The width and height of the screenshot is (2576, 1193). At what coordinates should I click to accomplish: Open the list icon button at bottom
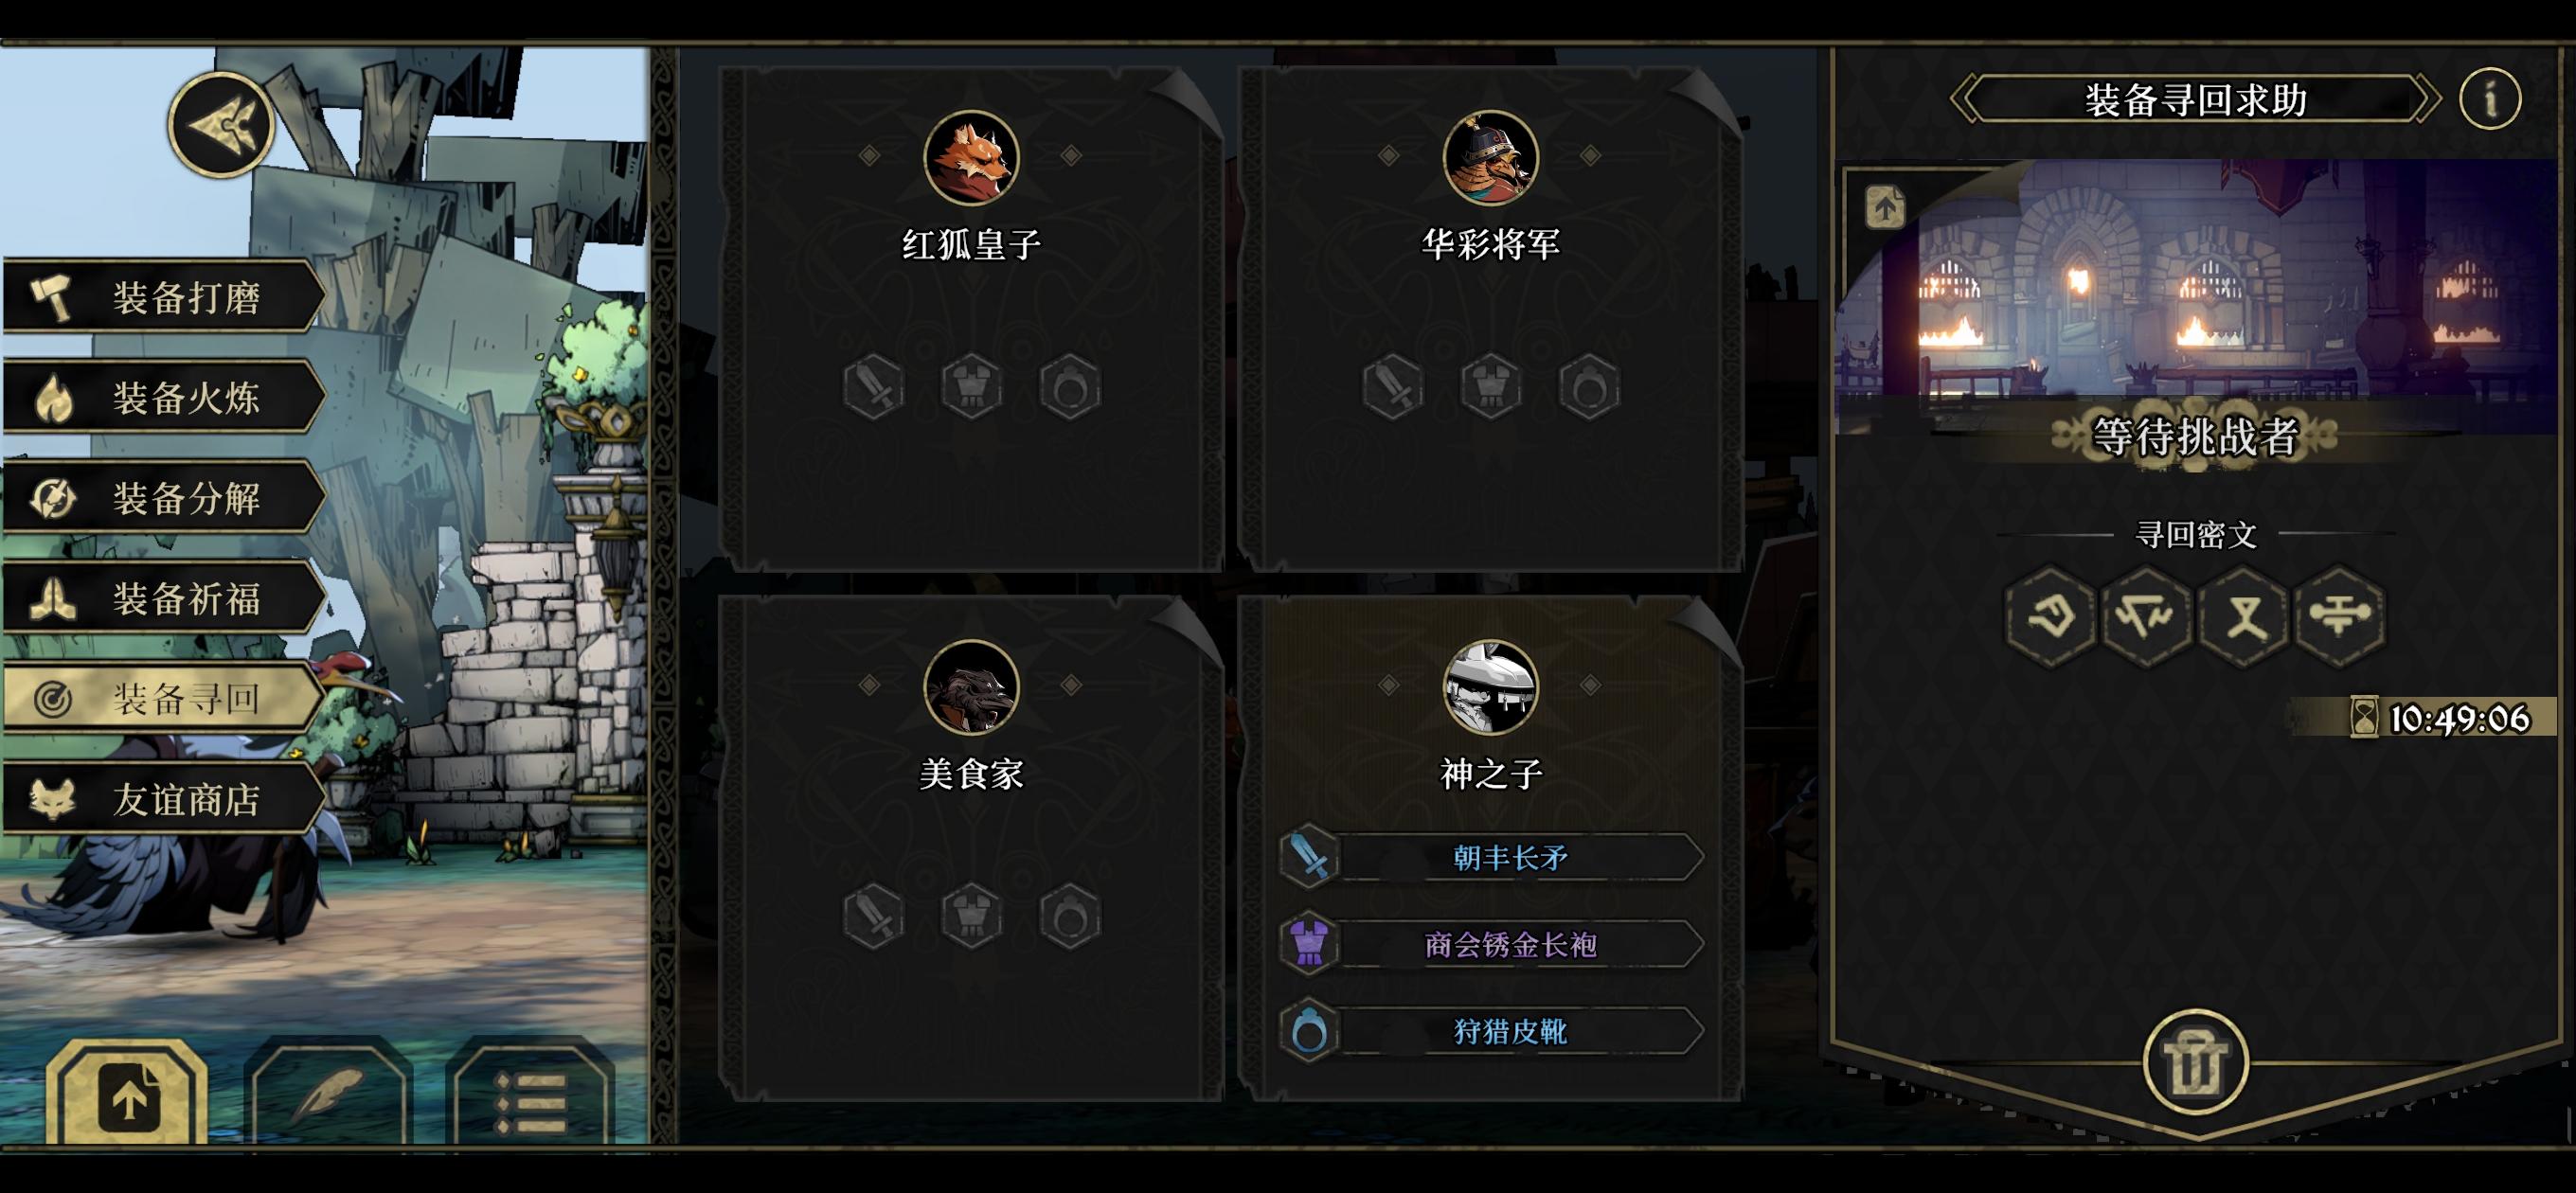(532, 1095)
